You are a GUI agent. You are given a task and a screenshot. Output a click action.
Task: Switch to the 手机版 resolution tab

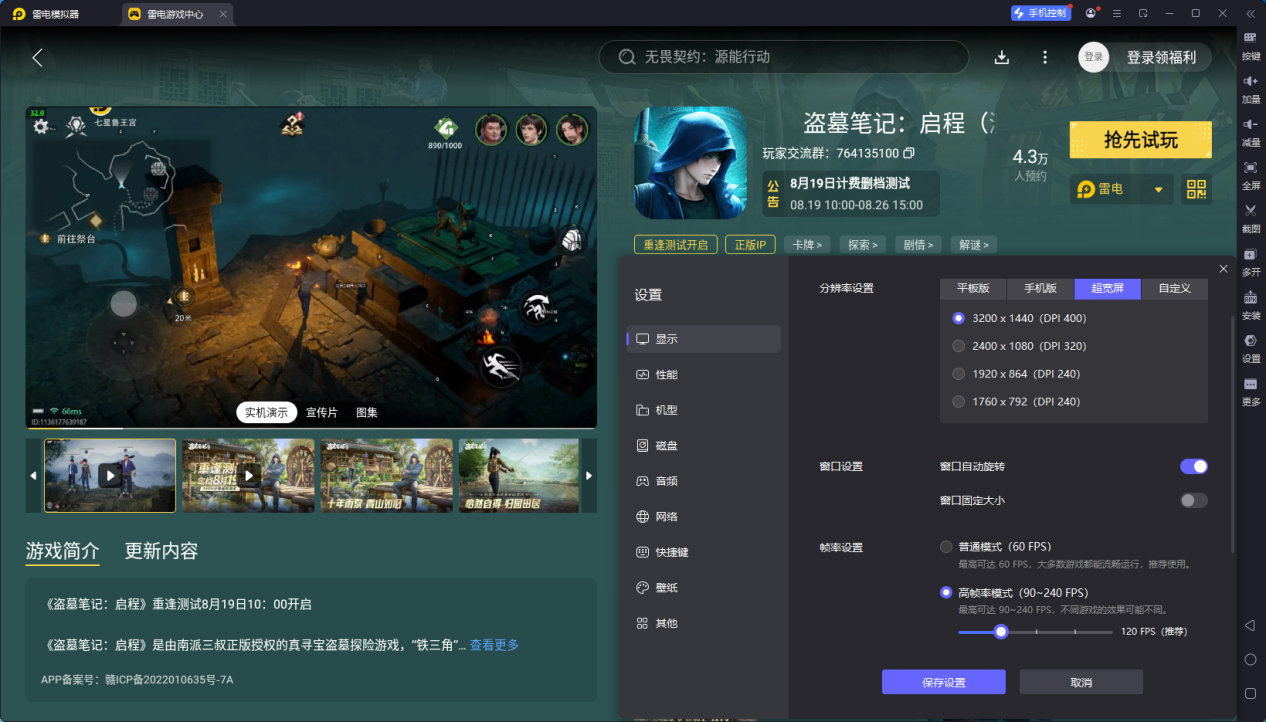pos(1040,288)
